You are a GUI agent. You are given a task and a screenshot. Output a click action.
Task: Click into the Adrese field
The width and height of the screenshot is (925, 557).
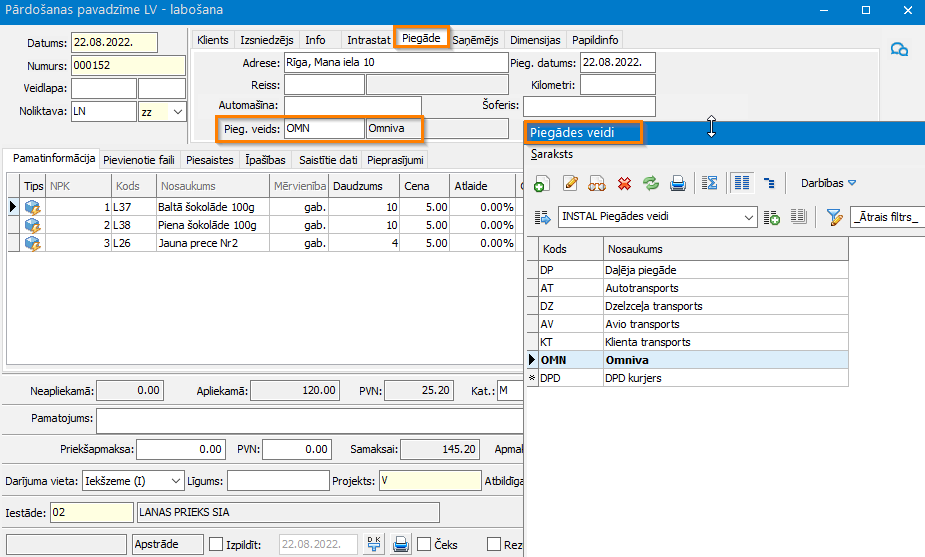click(396, 63)
